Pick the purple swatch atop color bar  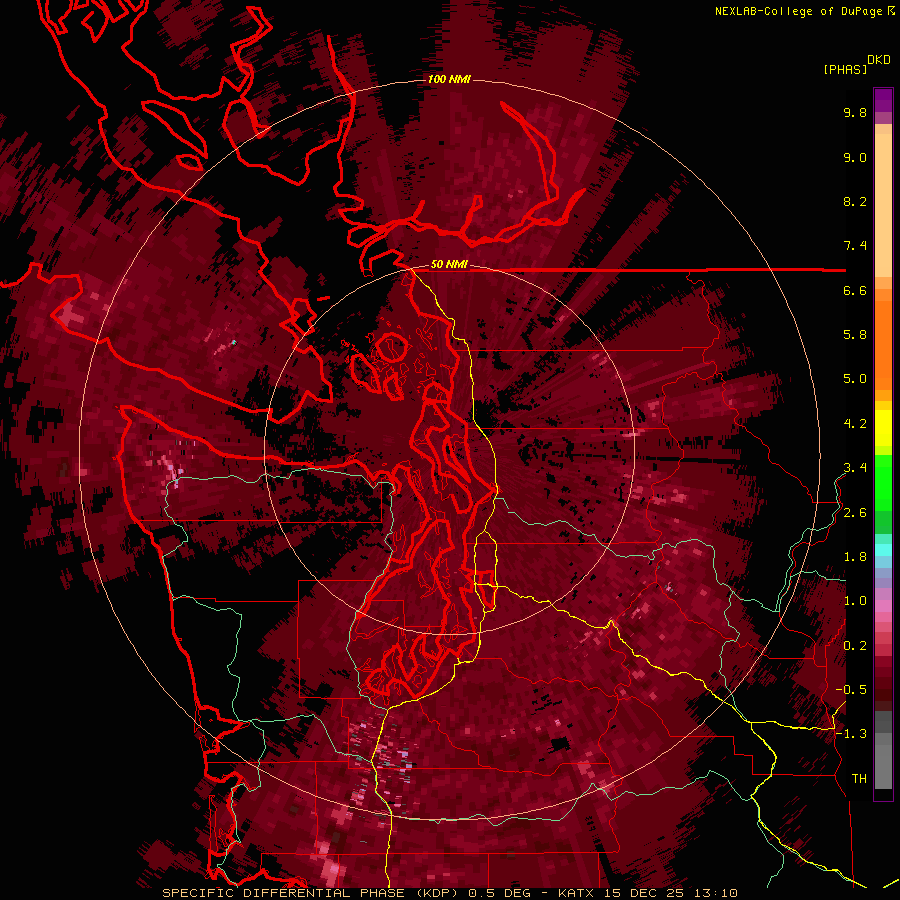coord(883,100)
